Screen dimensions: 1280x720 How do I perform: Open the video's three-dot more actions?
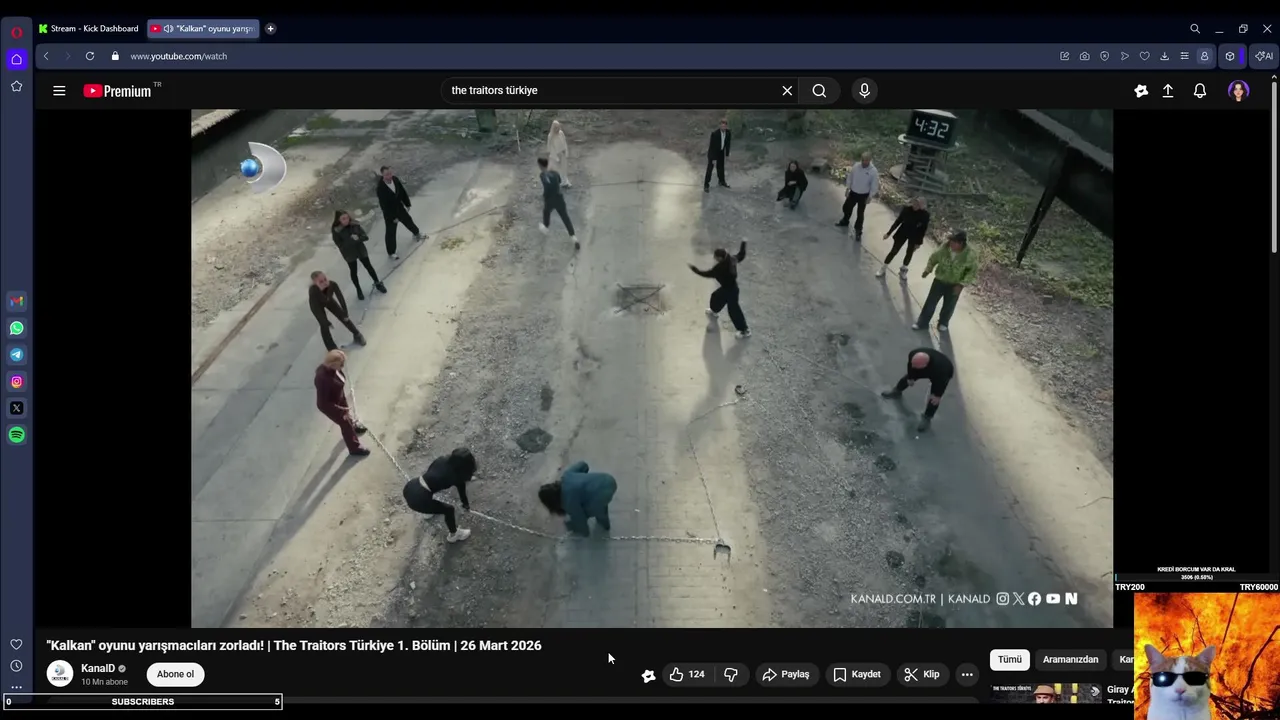[967, 675]
